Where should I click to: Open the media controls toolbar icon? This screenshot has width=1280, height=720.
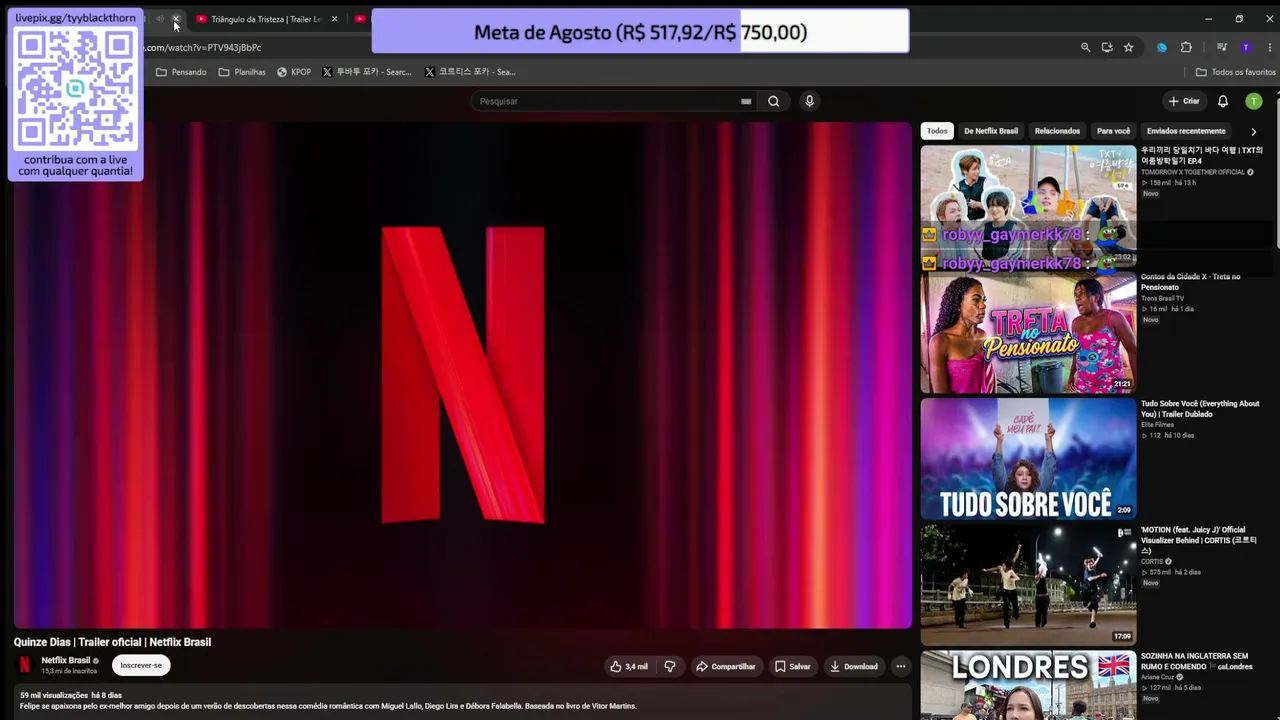[1221, 47]
